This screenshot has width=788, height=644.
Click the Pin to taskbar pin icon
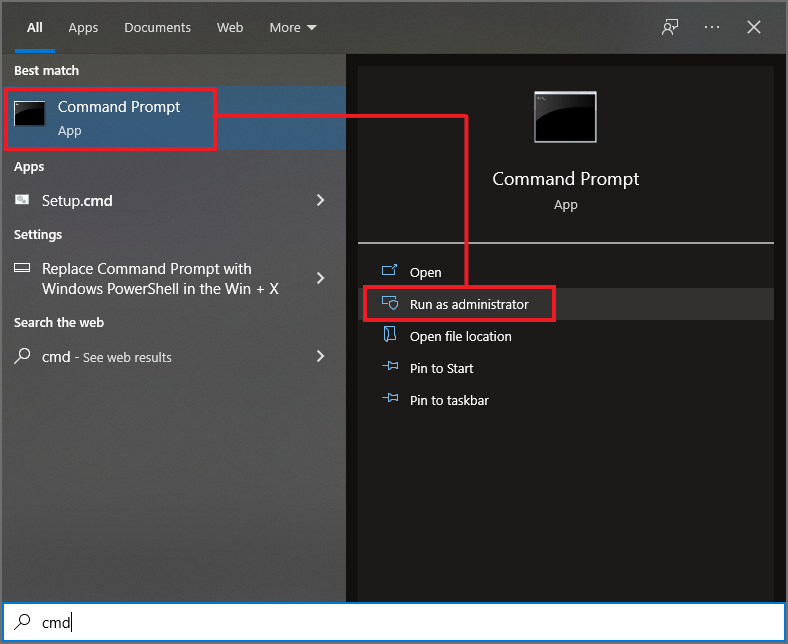pos(390,398)
